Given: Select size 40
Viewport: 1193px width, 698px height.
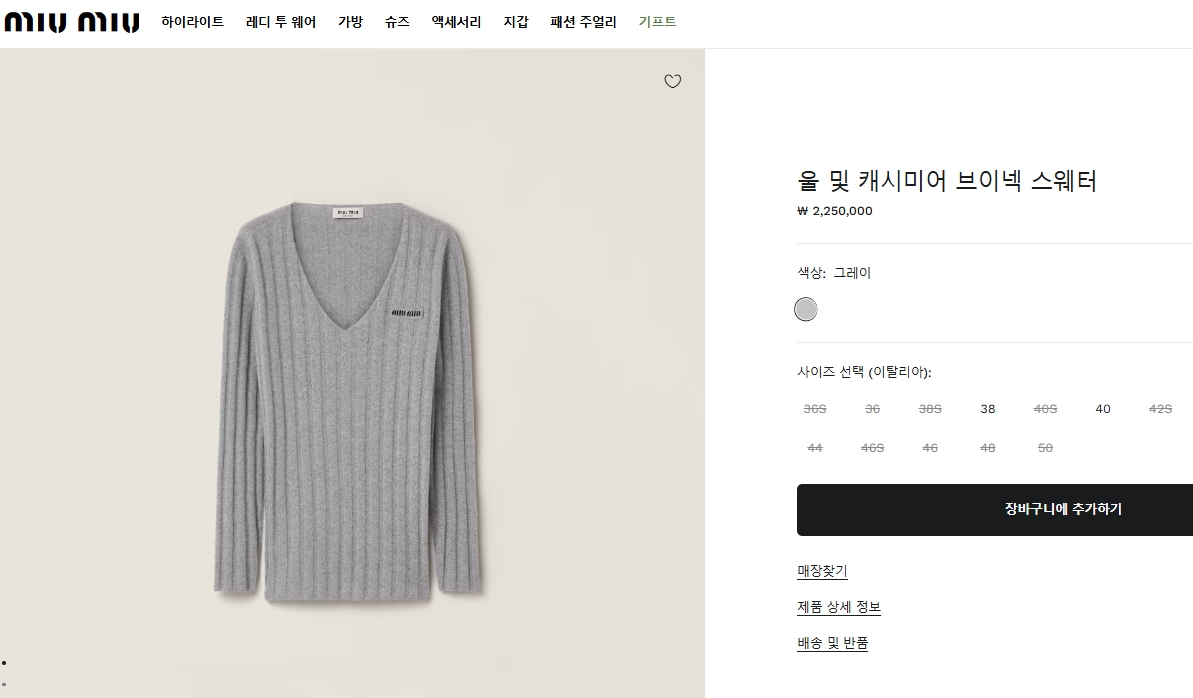Looking at the screenshot, I should (1103, 409).
